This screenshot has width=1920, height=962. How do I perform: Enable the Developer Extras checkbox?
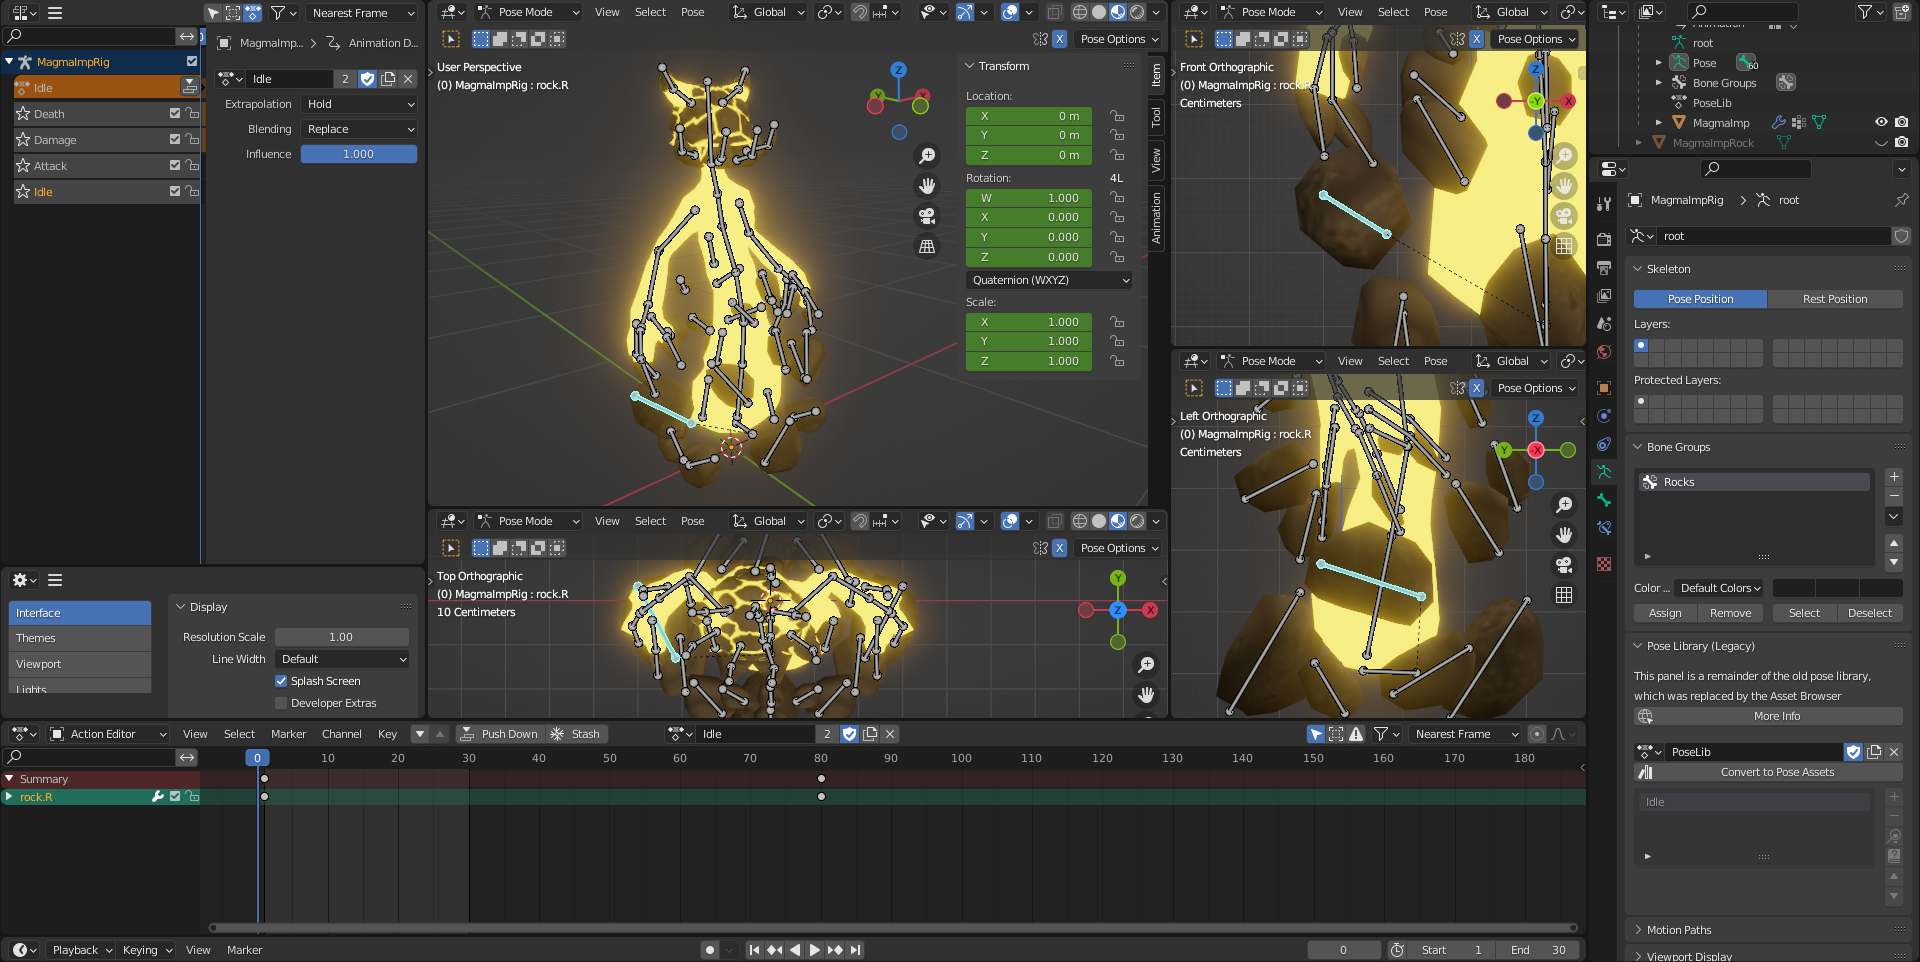(x=281, y=703)
